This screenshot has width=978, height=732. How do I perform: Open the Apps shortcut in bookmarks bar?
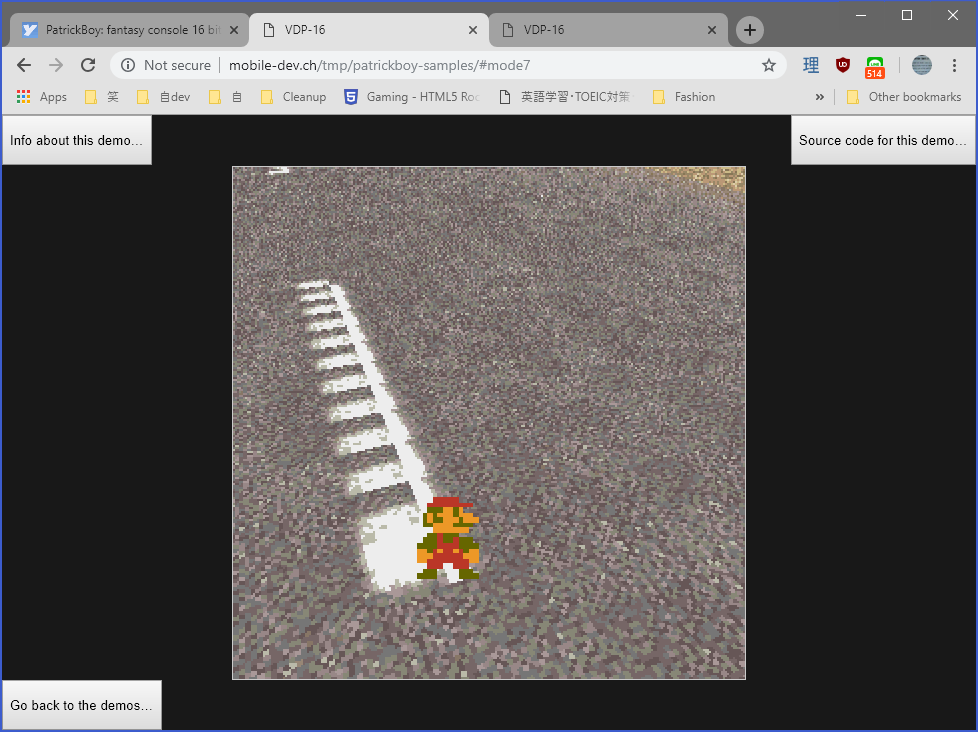point(42,97)
